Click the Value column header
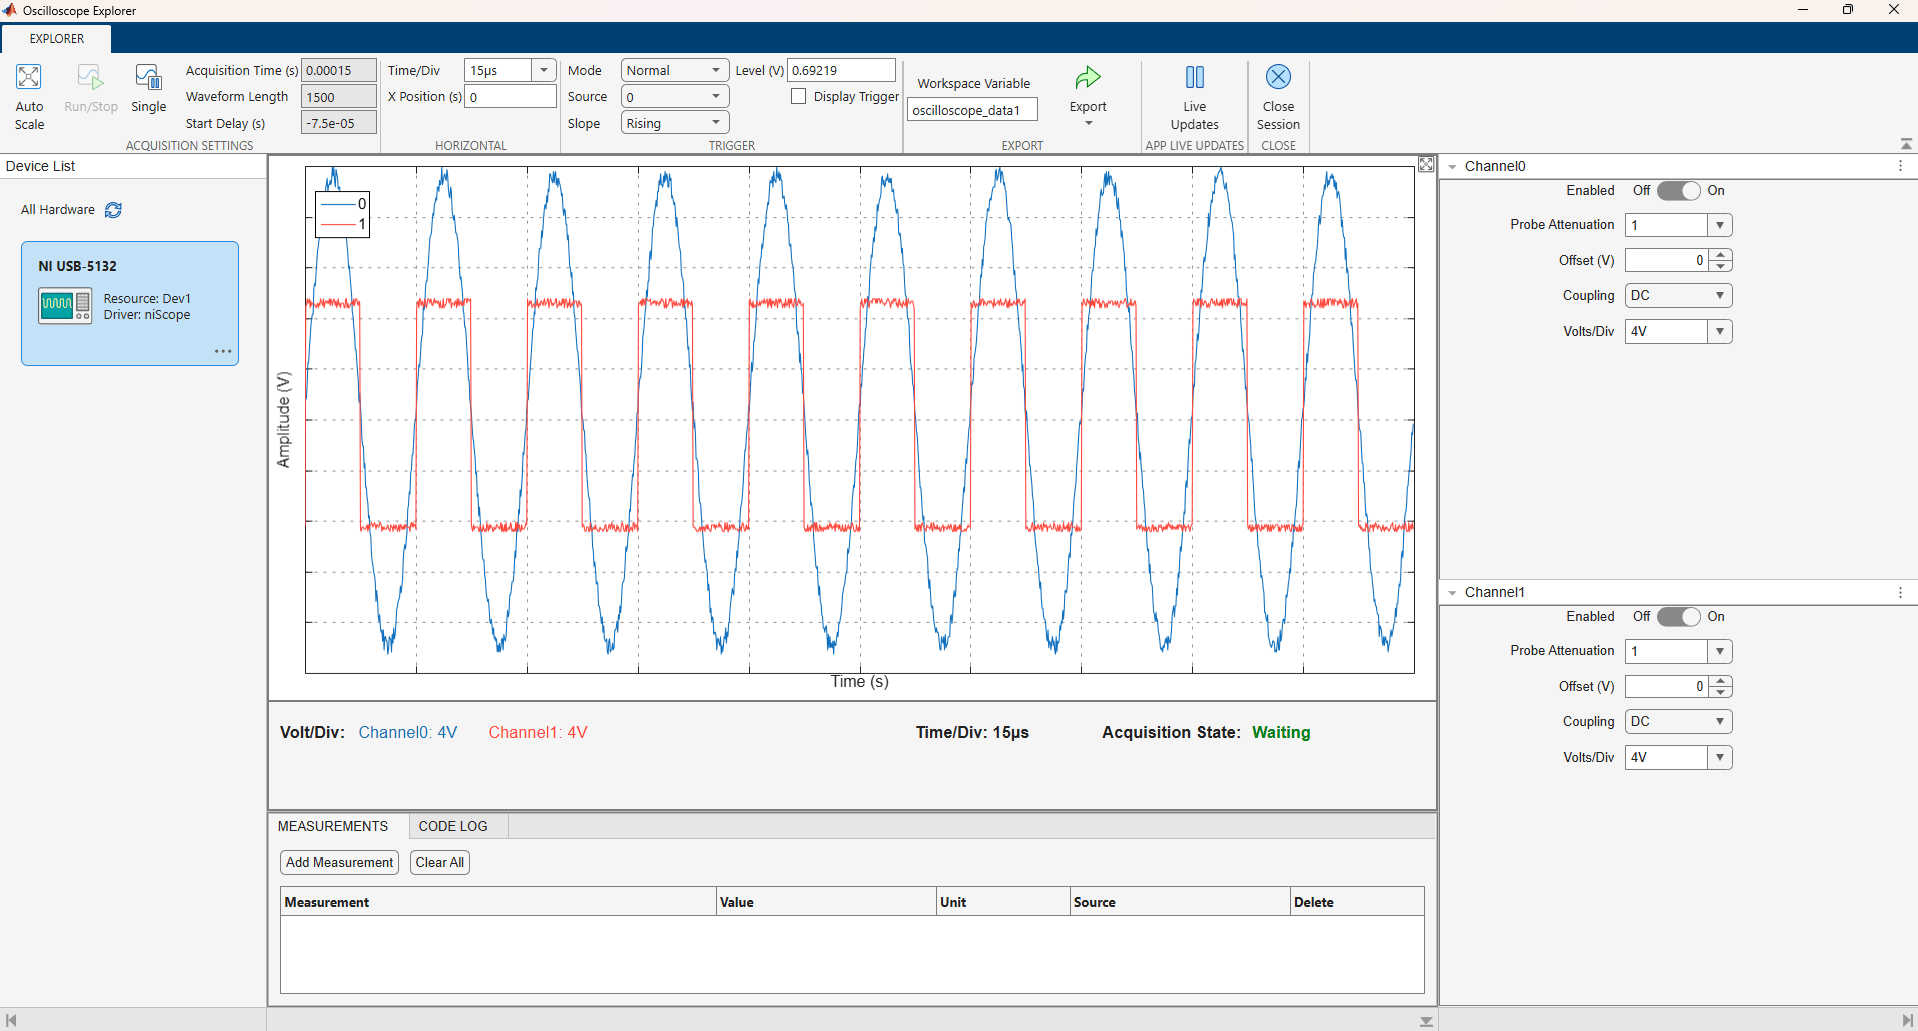Screen dimensions: 1918x1031 pos(826,902)
